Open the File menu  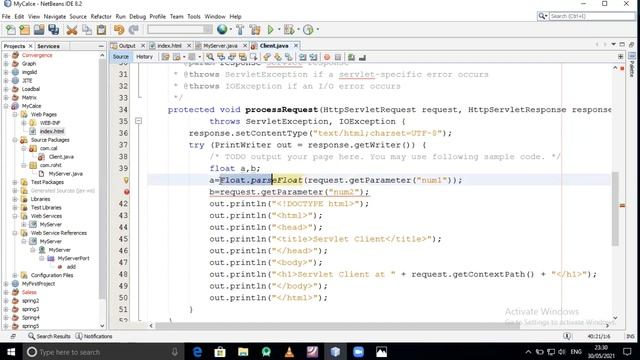(6, 16)
